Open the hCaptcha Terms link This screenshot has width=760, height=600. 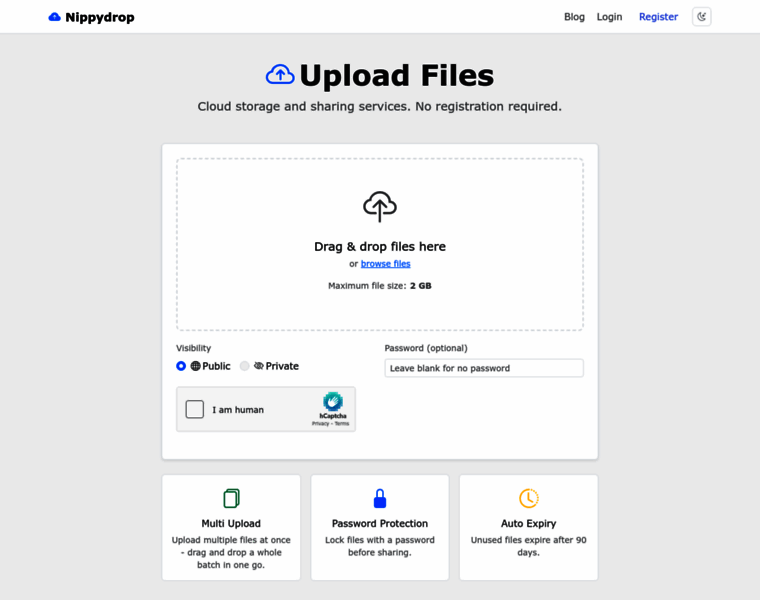coord(342,424)
